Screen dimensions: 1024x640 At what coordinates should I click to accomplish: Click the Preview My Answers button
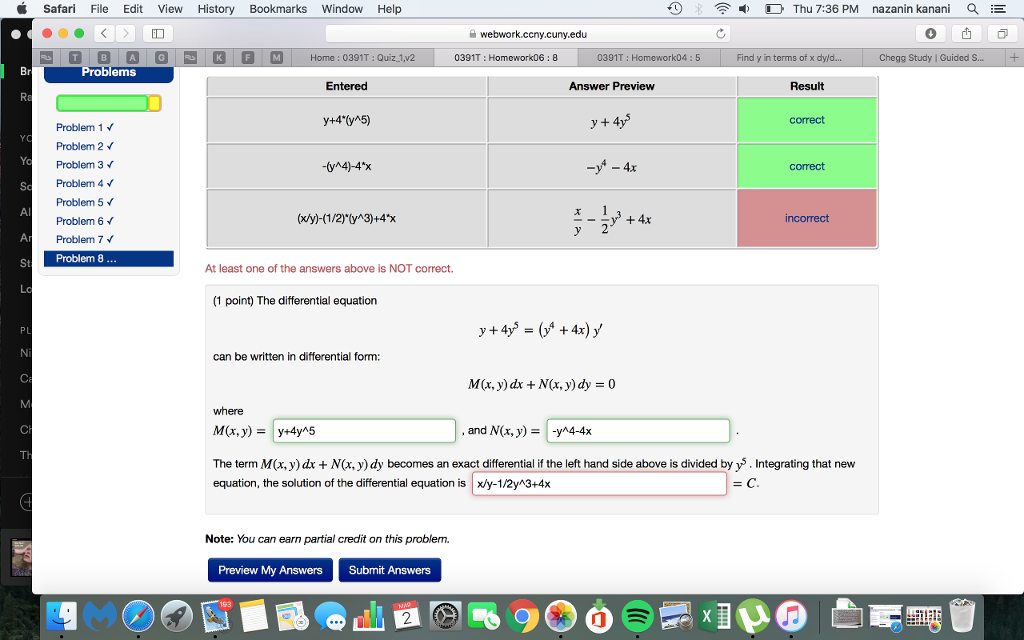[270, 570]
